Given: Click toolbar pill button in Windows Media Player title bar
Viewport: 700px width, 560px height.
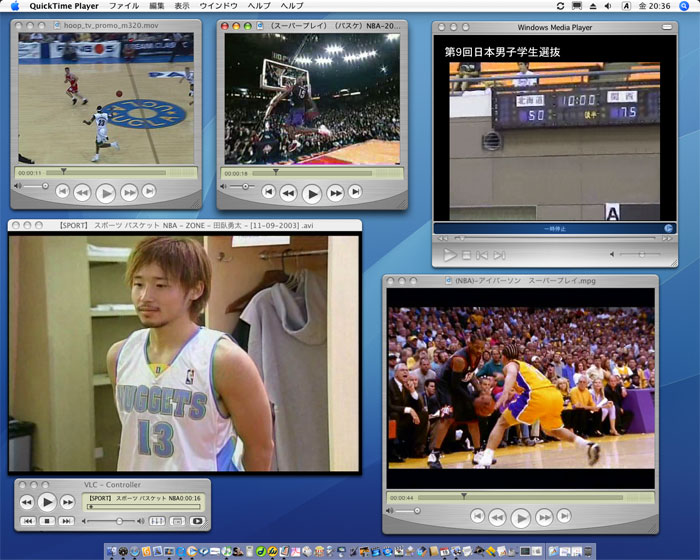Looking at the screenshot, I should (x=667, y=27).
